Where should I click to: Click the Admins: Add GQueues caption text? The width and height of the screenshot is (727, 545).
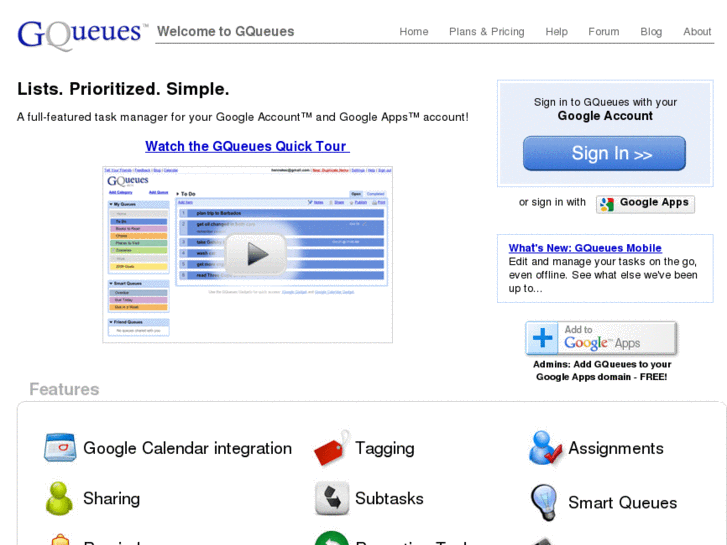[x=602, y=371]
